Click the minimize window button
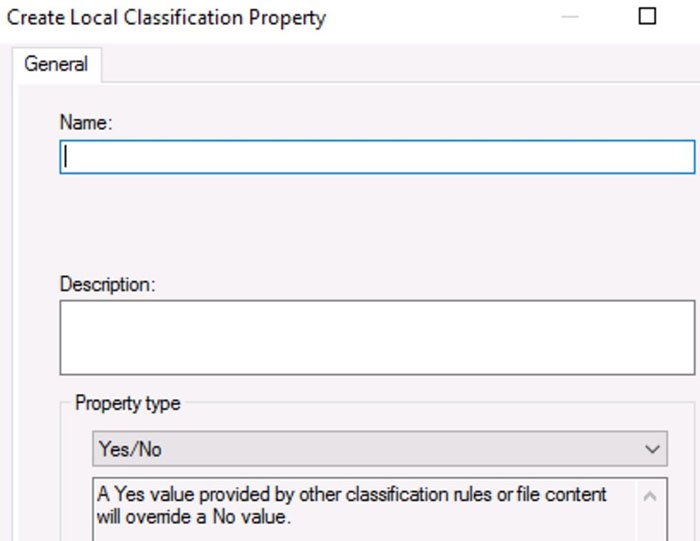Screen dimensions: 700x541 click(570, 17)
